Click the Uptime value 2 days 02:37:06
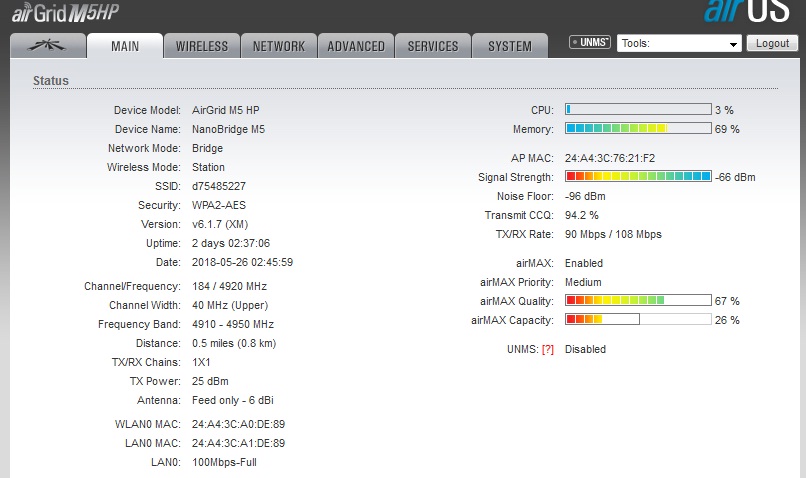 pos(231,243)
